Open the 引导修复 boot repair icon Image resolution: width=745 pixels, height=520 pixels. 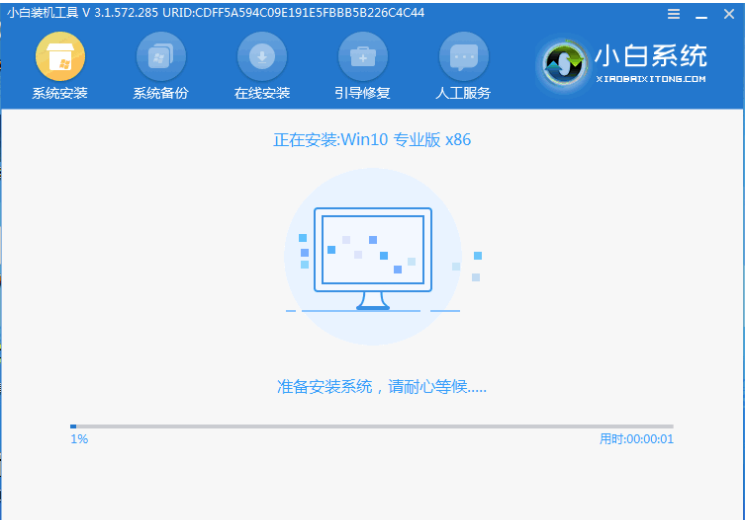click(x=363, y=57)
